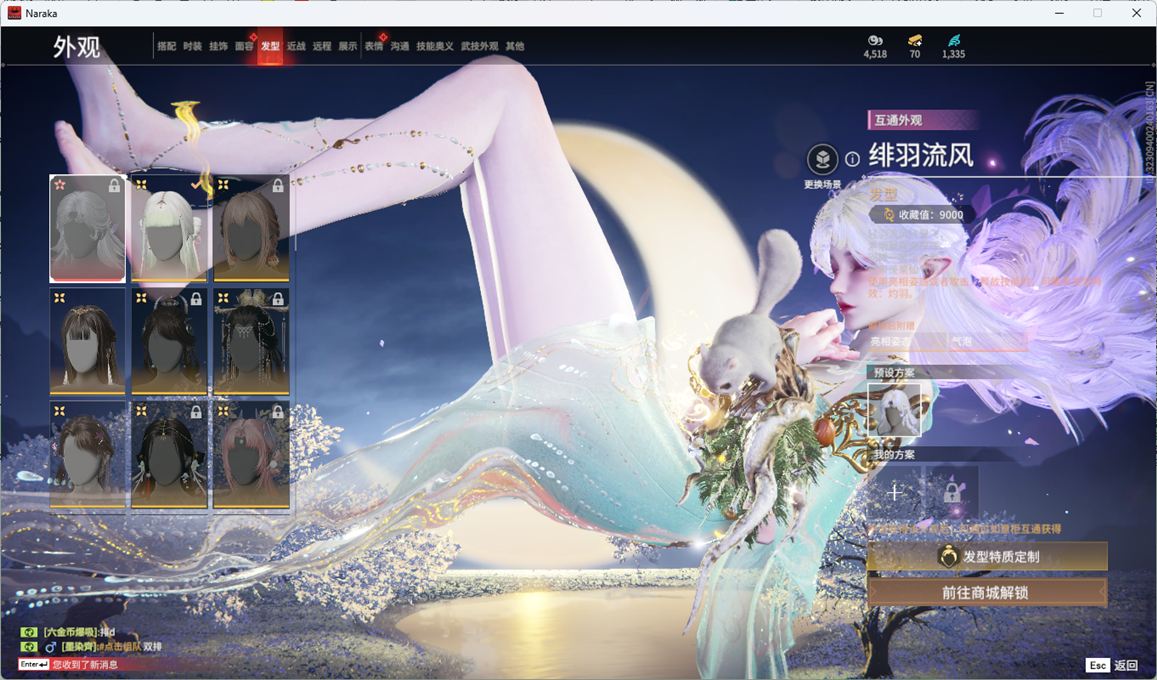
Task: Switch to the 时装 tab
Action: pos(193,46)
